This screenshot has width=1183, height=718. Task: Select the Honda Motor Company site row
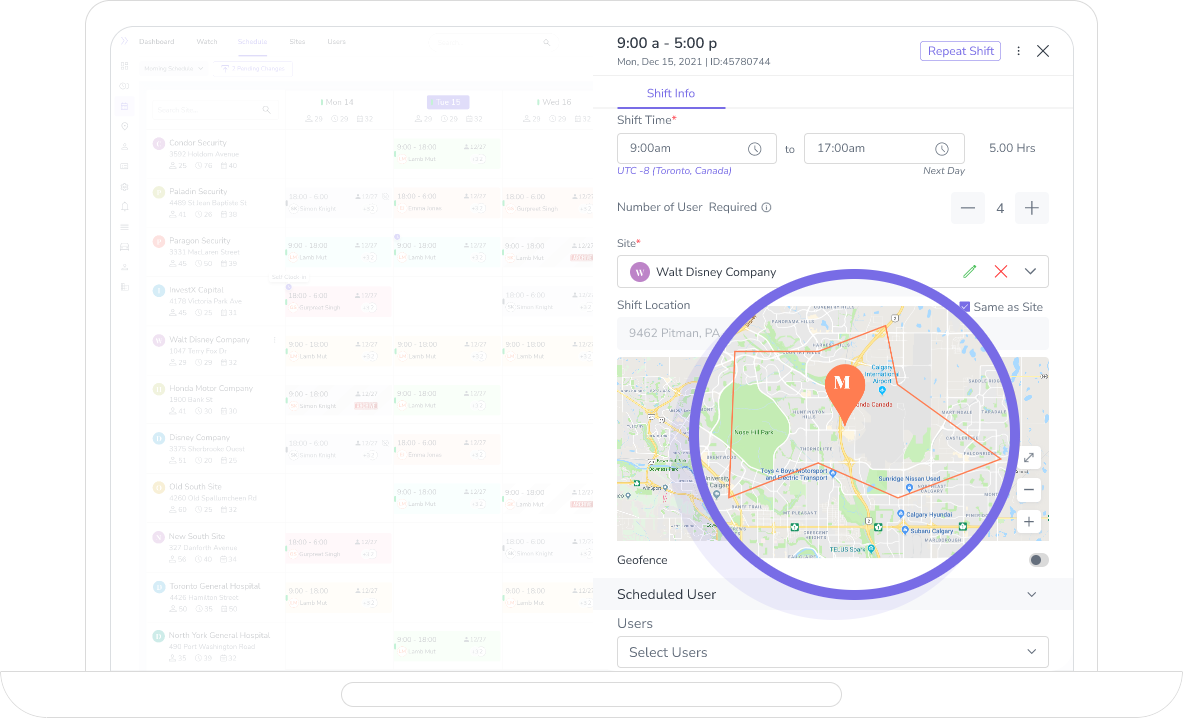click(x=216, y=400)
